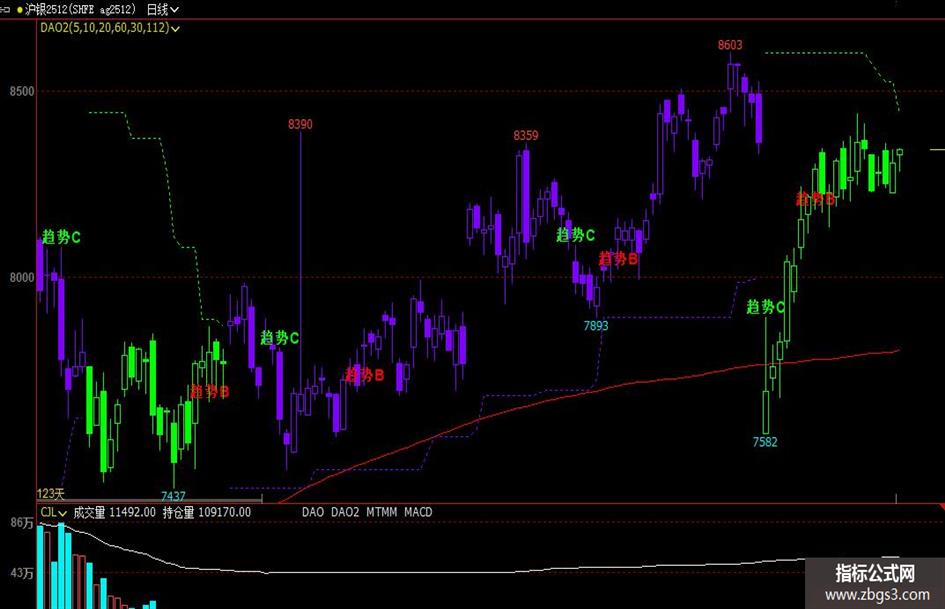
Task: Click the 123天 range label
Action: 51,494
